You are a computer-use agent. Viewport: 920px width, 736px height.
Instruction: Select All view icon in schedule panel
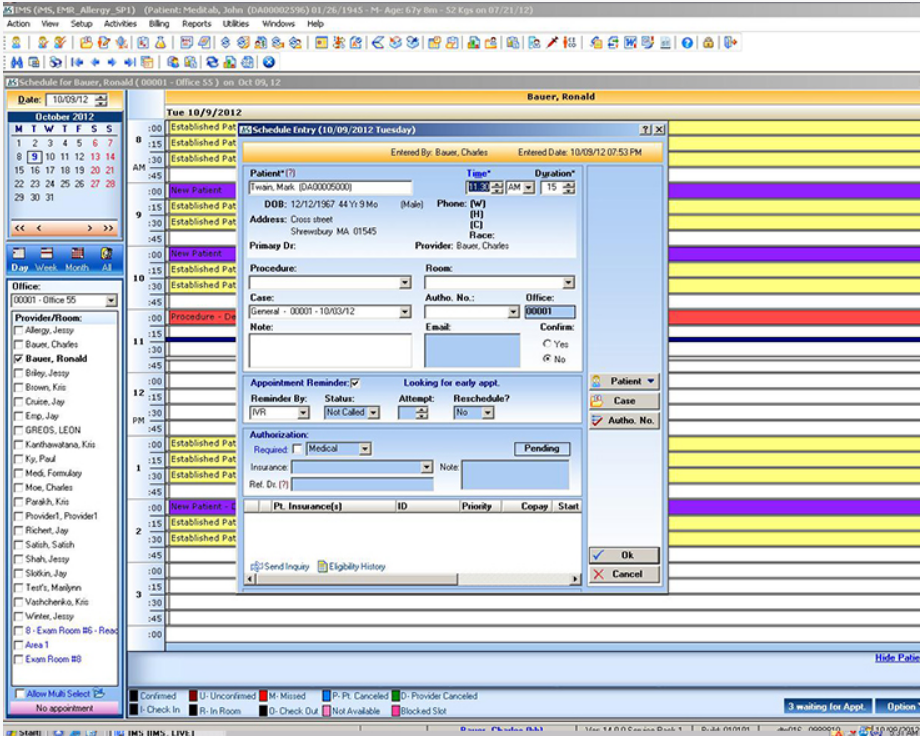pos(107,259)
